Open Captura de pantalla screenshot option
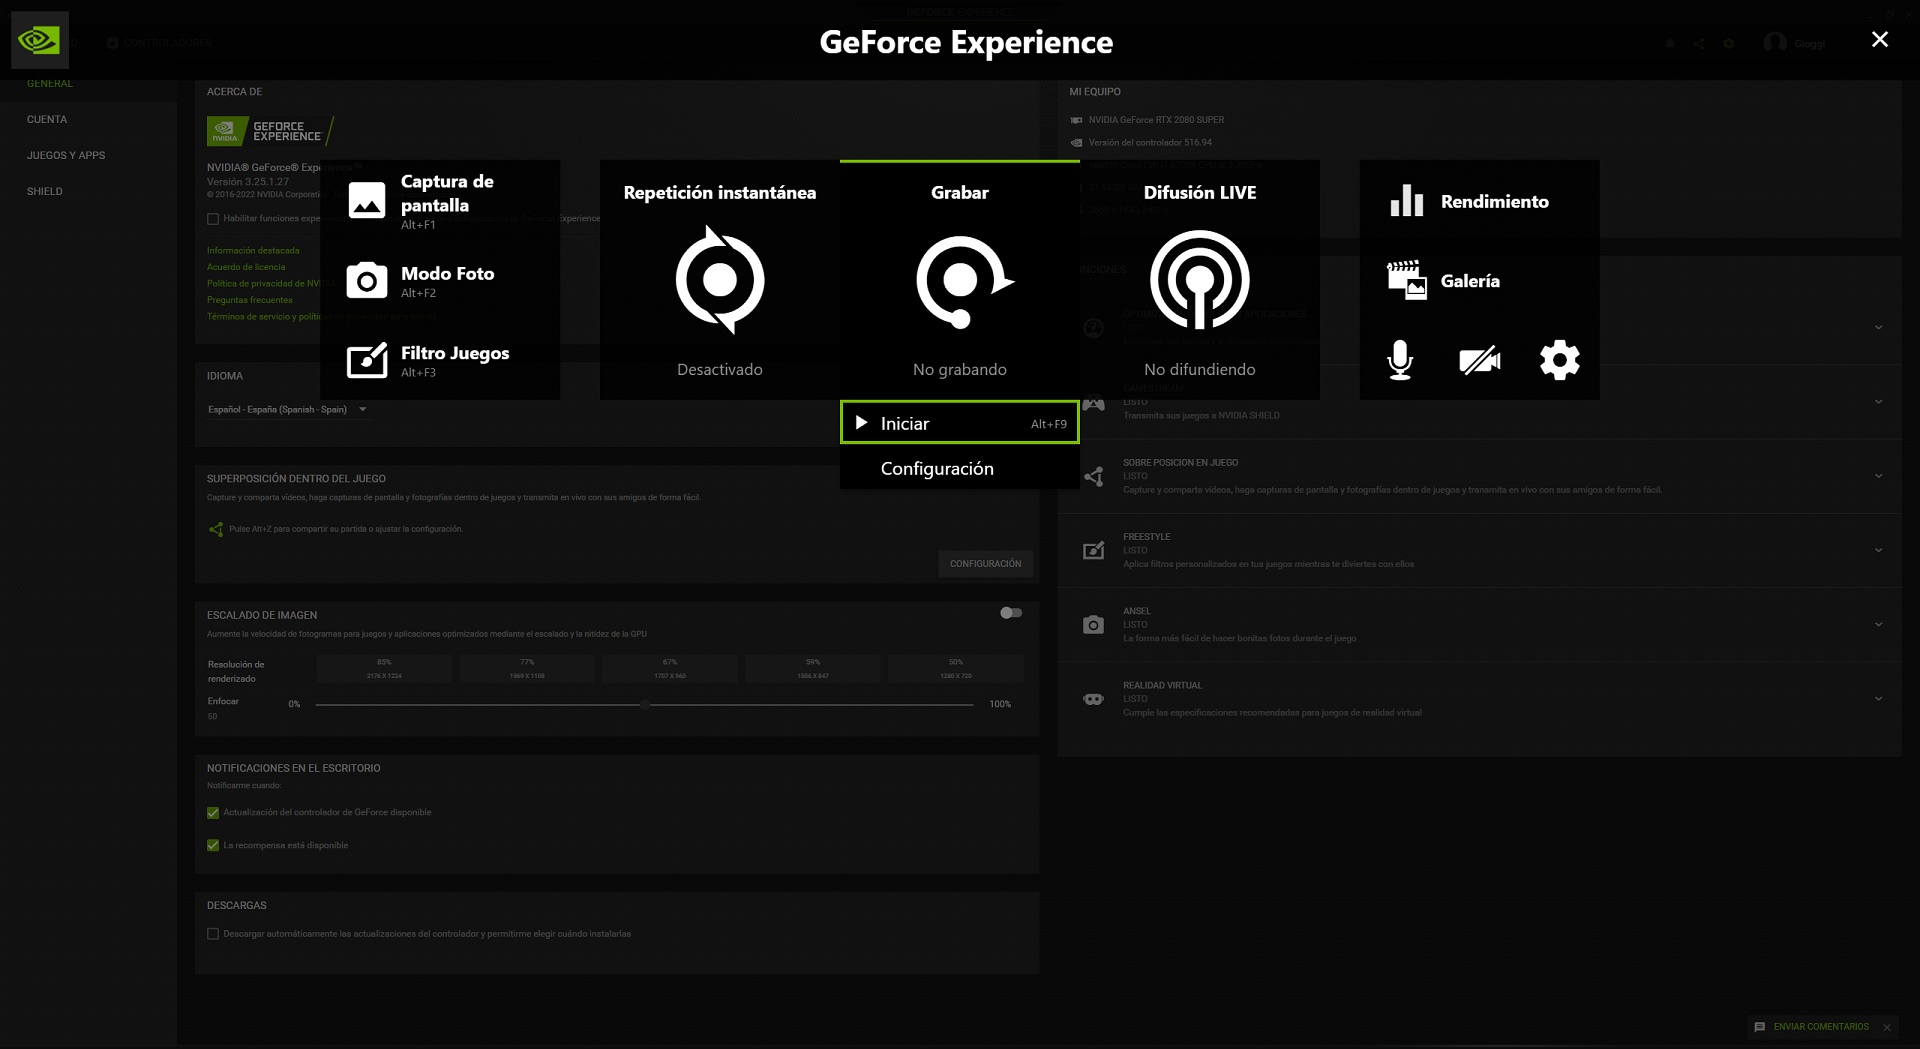This screenshot has width=1920, height=1049. 440,201
